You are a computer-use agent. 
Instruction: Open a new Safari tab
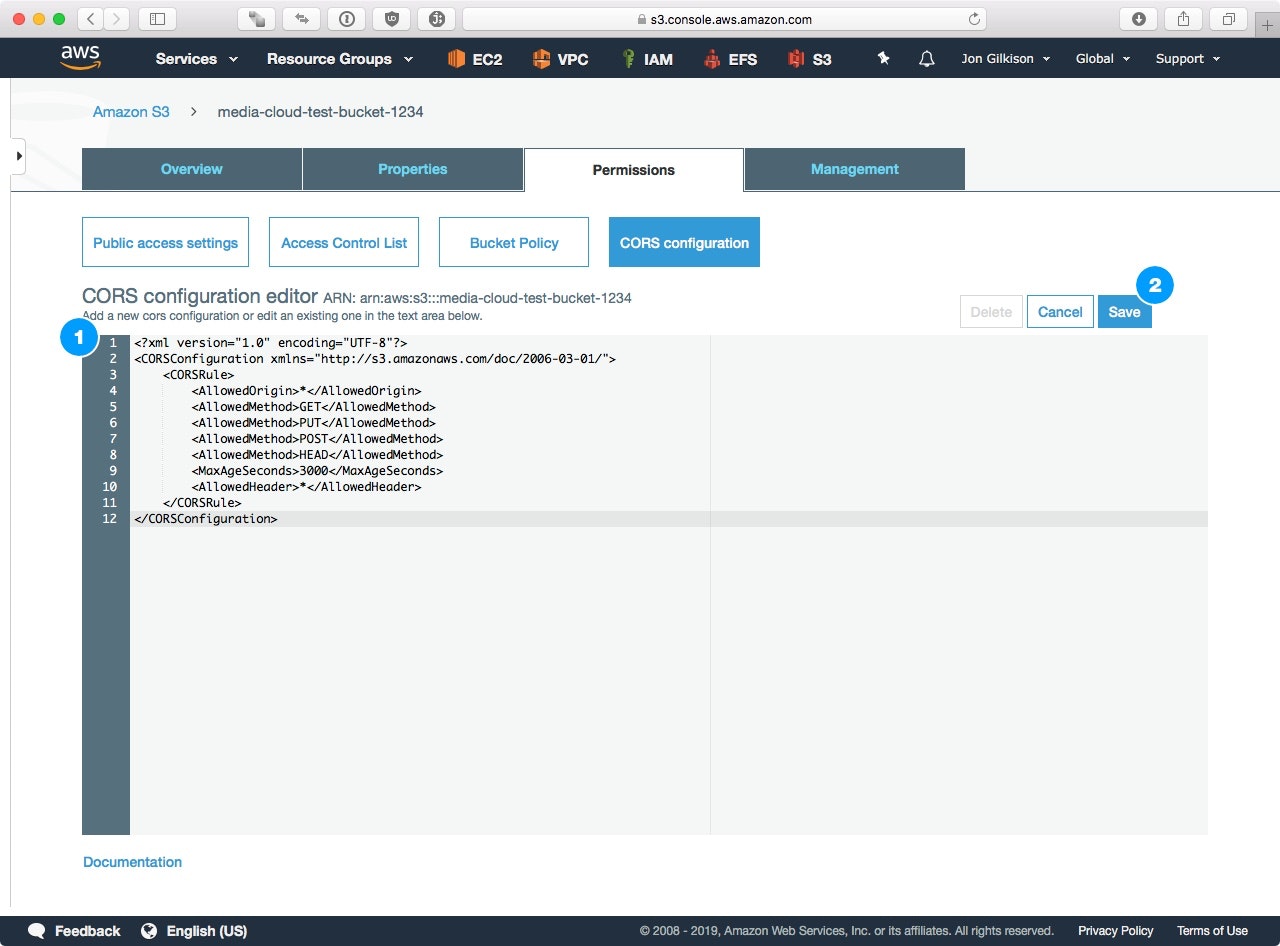[1267, 25]
